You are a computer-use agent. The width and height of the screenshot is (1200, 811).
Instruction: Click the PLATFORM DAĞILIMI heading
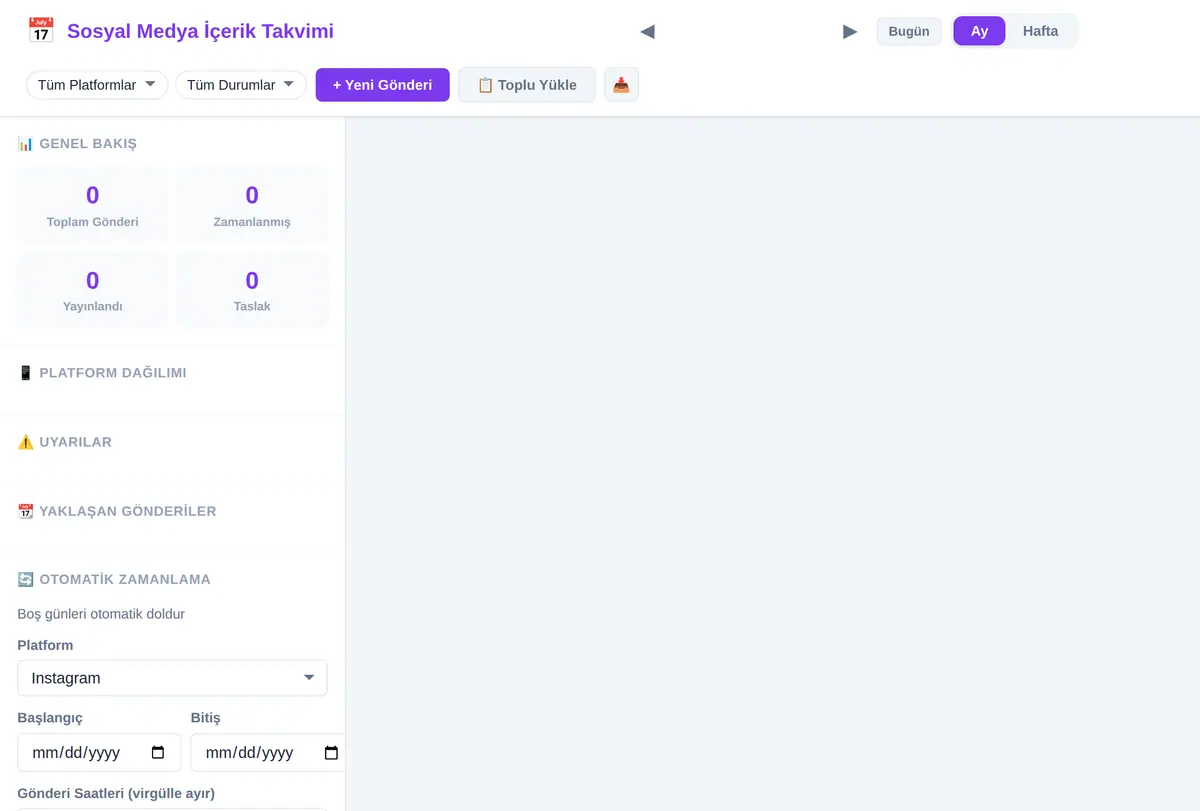click(x=102, y=373)
